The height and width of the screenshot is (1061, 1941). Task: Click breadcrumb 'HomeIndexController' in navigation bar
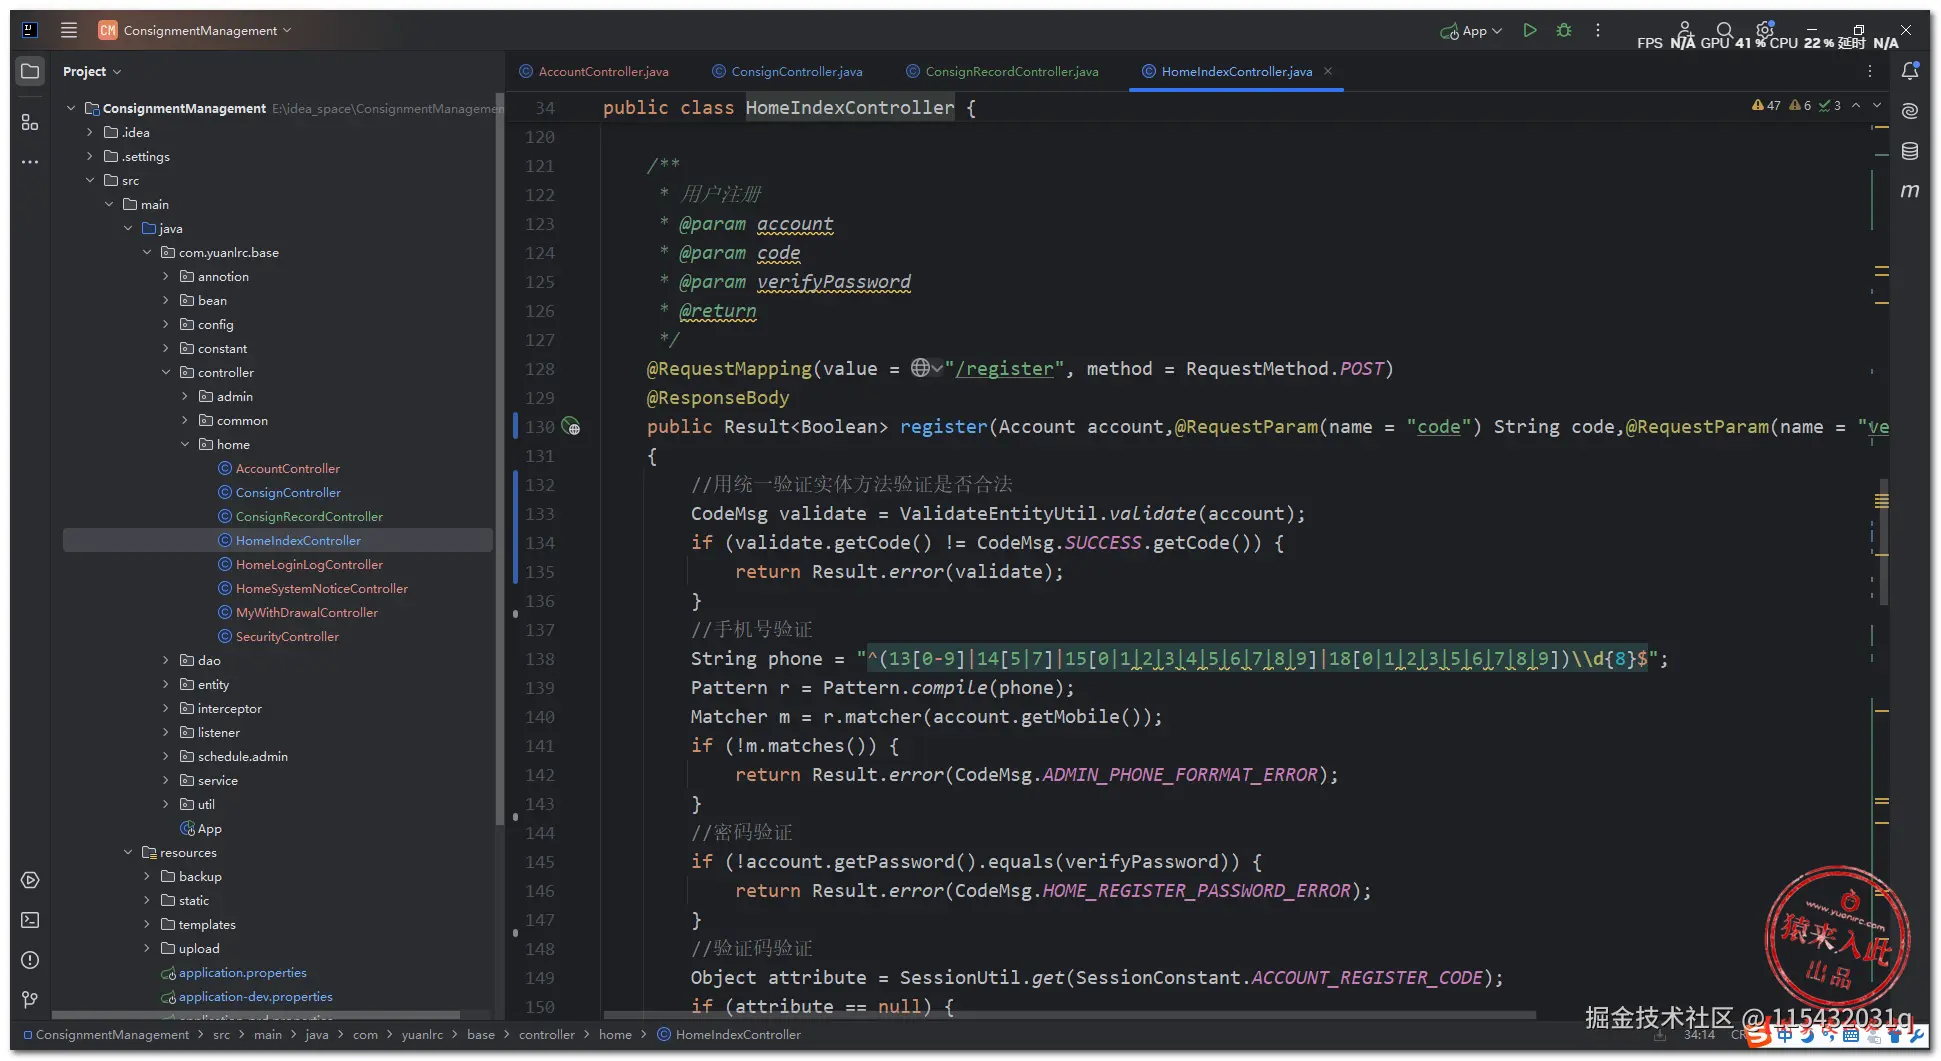(x=730, y=1034)
